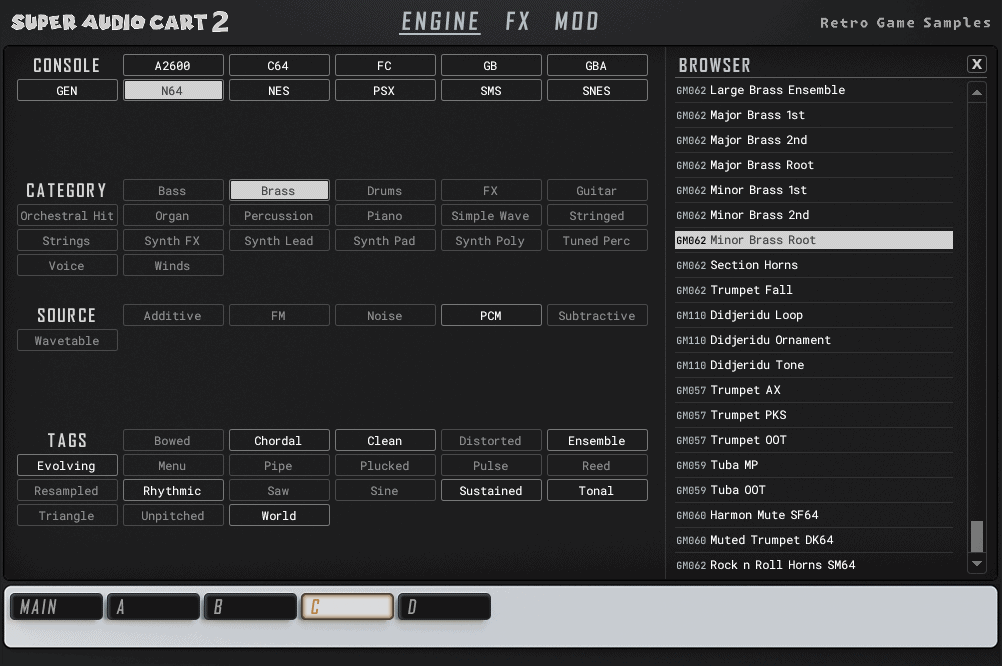
Task: Load the Harmon Mute SF64 preset
Action: tap(813, 515)
